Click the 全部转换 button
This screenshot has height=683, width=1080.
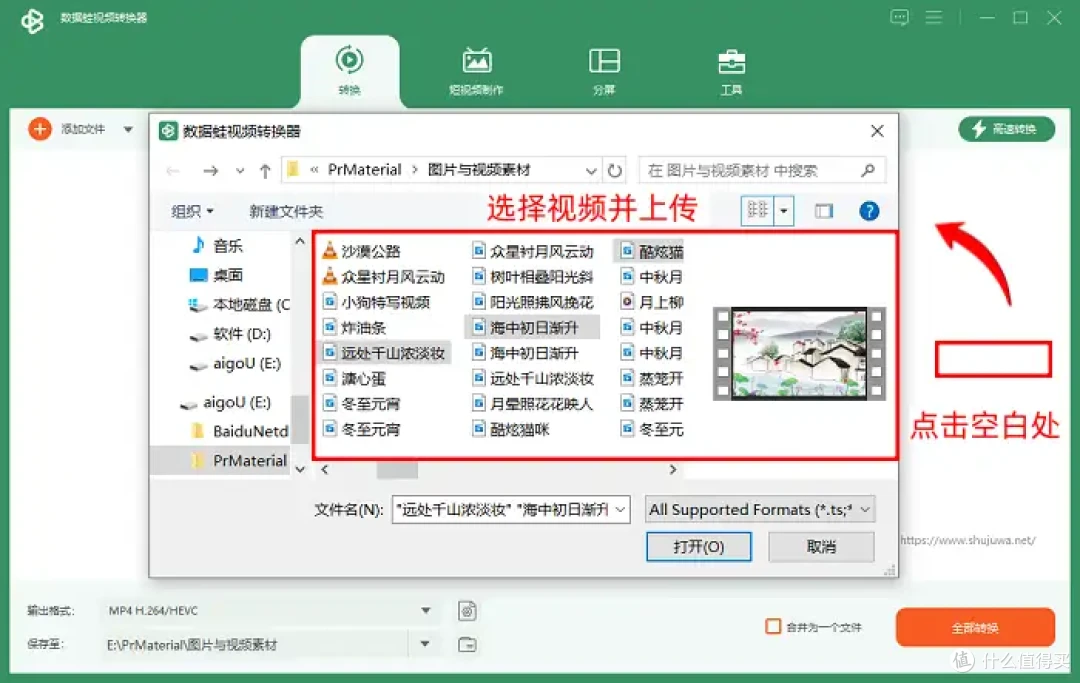click(x=975, y=627)
